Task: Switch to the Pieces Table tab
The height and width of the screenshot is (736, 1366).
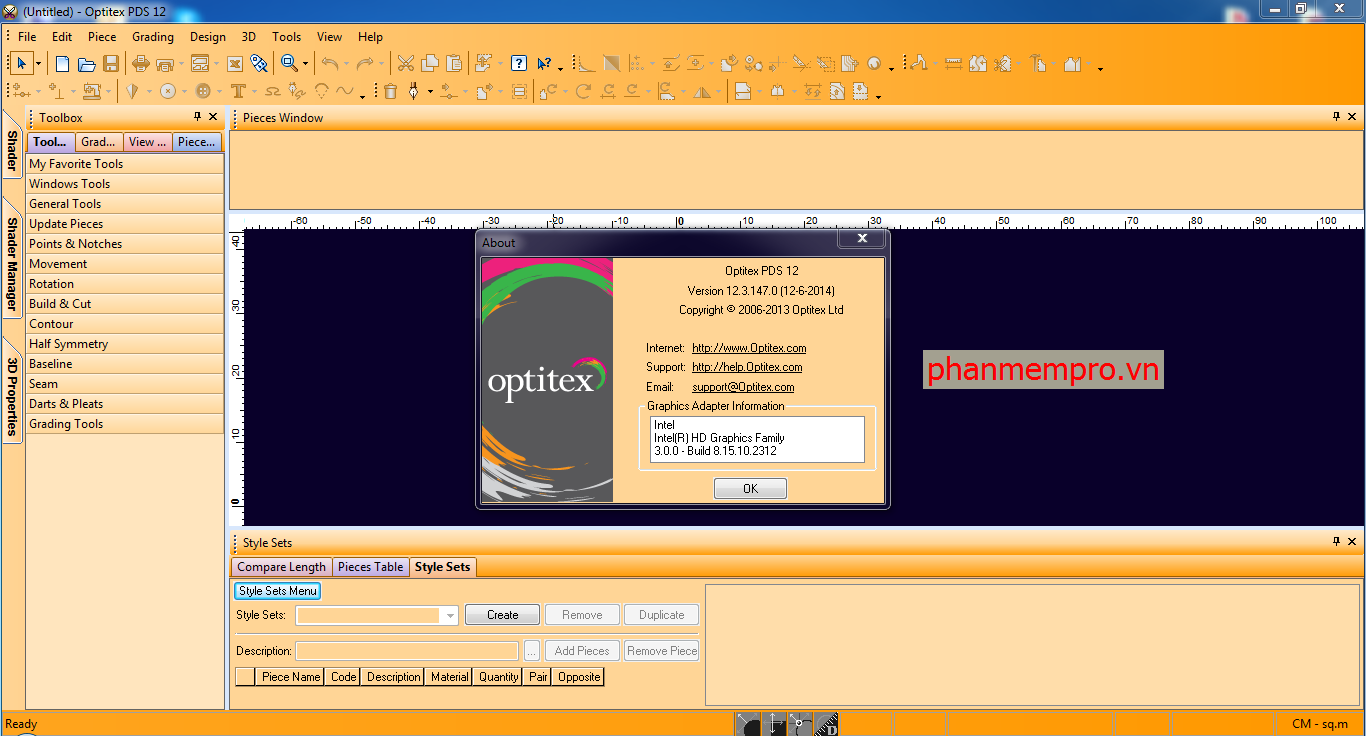Action: (x=370, y=567)
